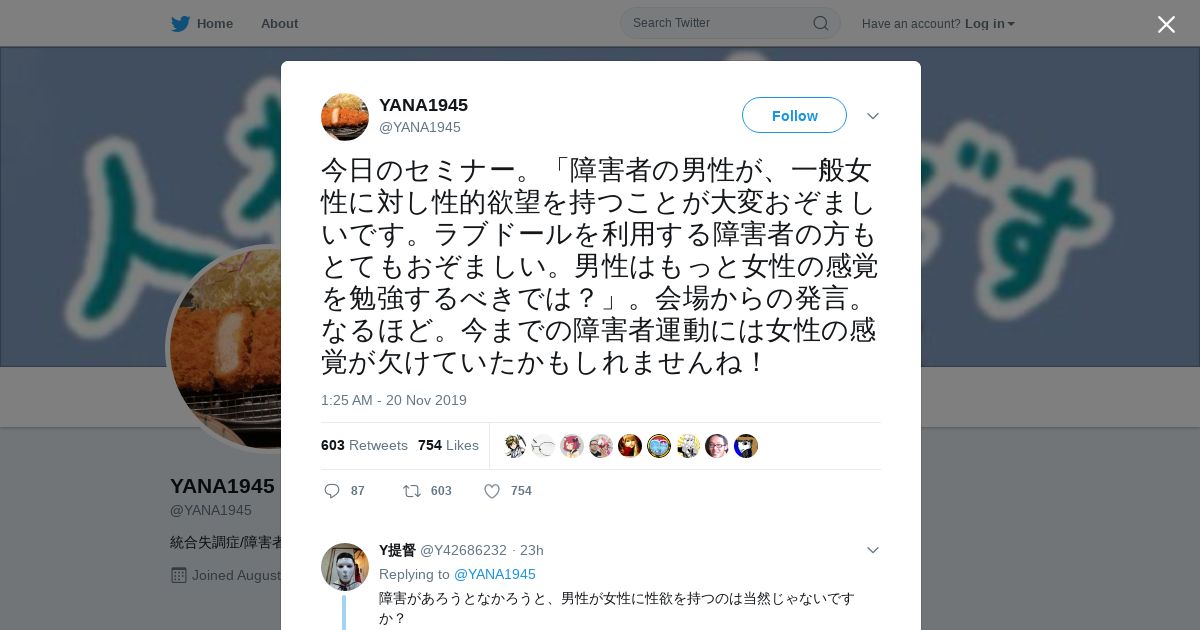Viewport: 1200px width, 630px height.
Task: Go to the Home menu item
Action: coord(215,23)
